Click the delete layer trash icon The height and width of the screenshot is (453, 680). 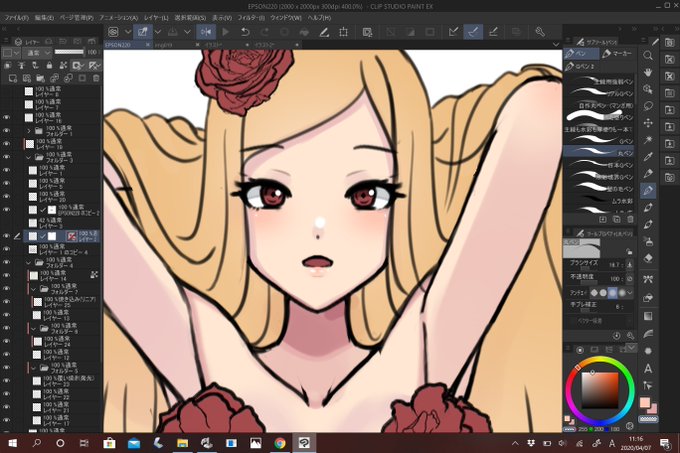pyautogui.click(x=96, y=78)
